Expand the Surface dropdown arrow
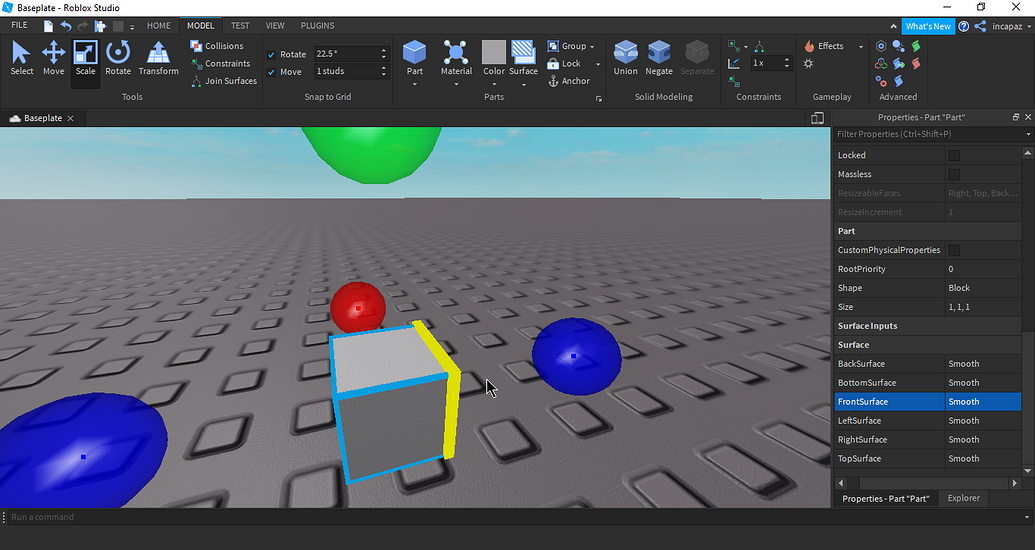This screenshot has width=1035, height=550. (x=523, y=85)
